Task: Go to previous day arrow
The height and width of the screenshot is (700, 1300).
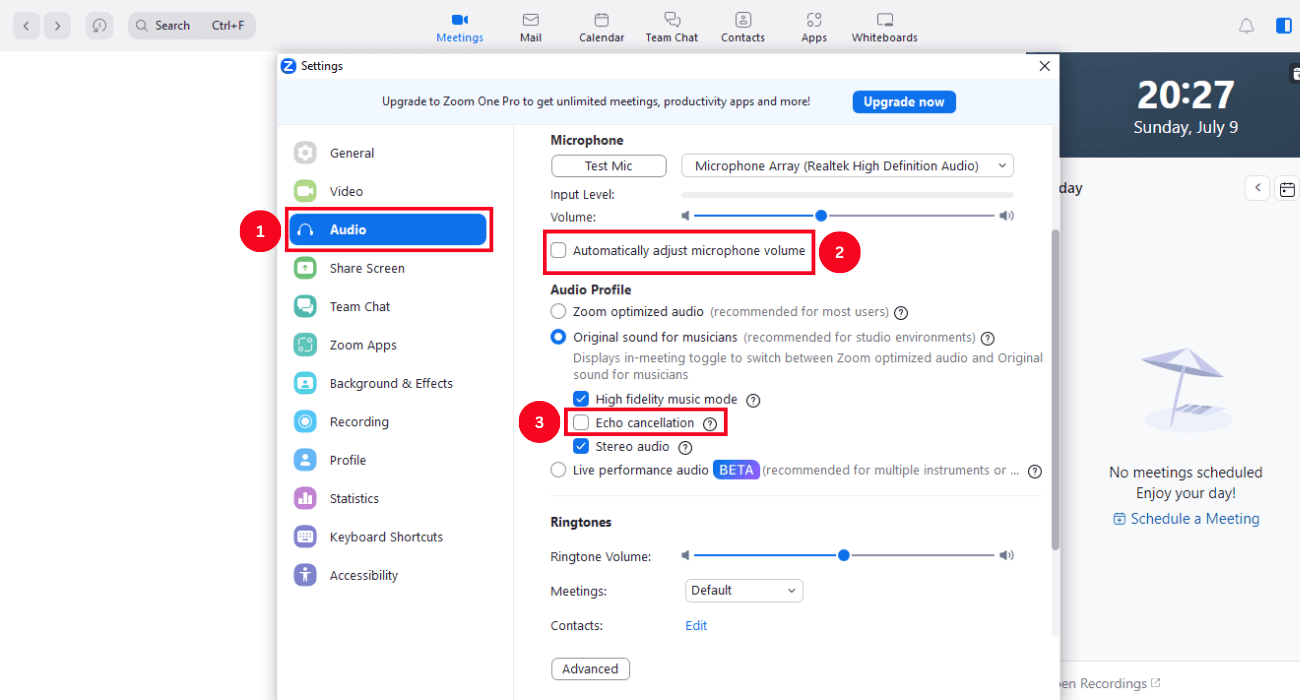Action: pos(1257,188)
